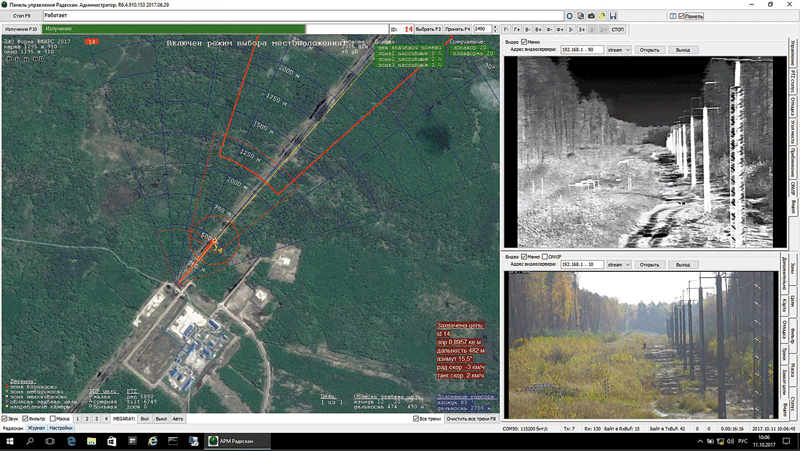Open command prompt icon on taskbar

[173, 441]
